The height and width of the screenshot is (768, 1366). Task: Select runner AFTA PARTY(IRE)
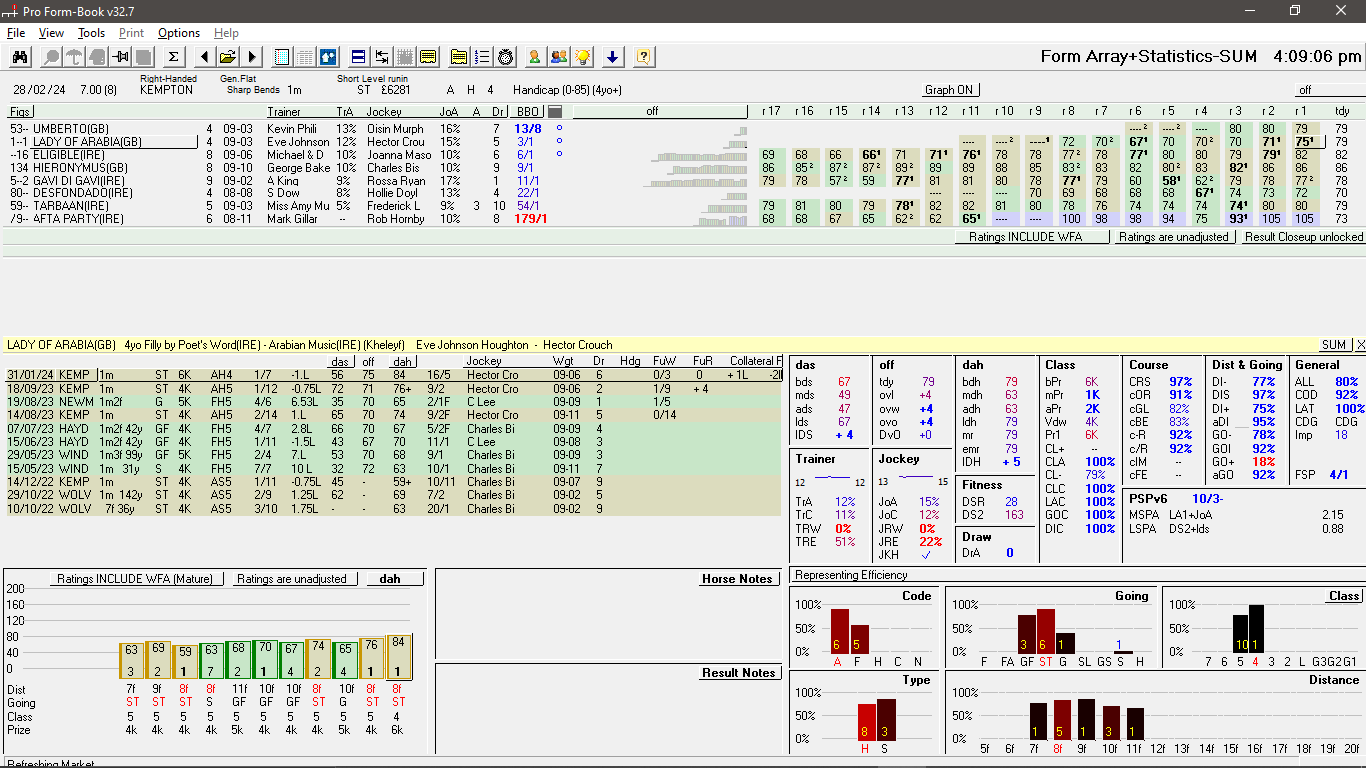78,219
